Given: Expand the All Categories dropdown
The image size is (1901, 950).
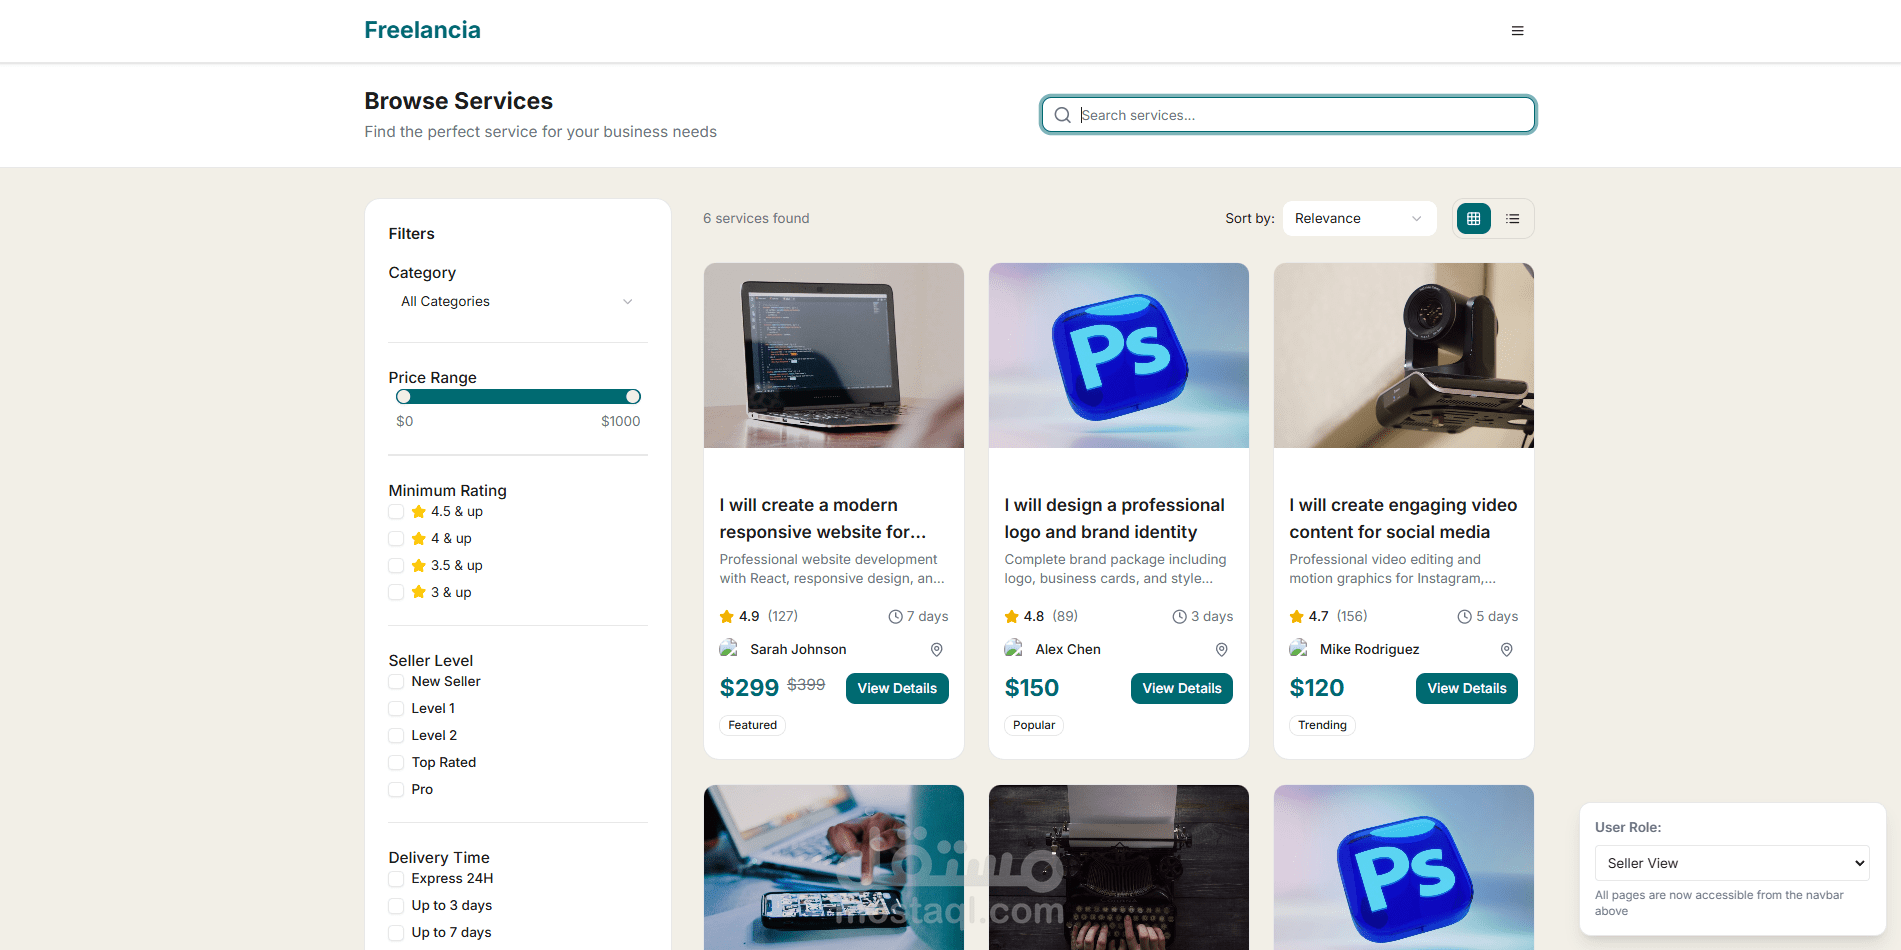Looking at the screenshot, I should (x=517, y=301).
